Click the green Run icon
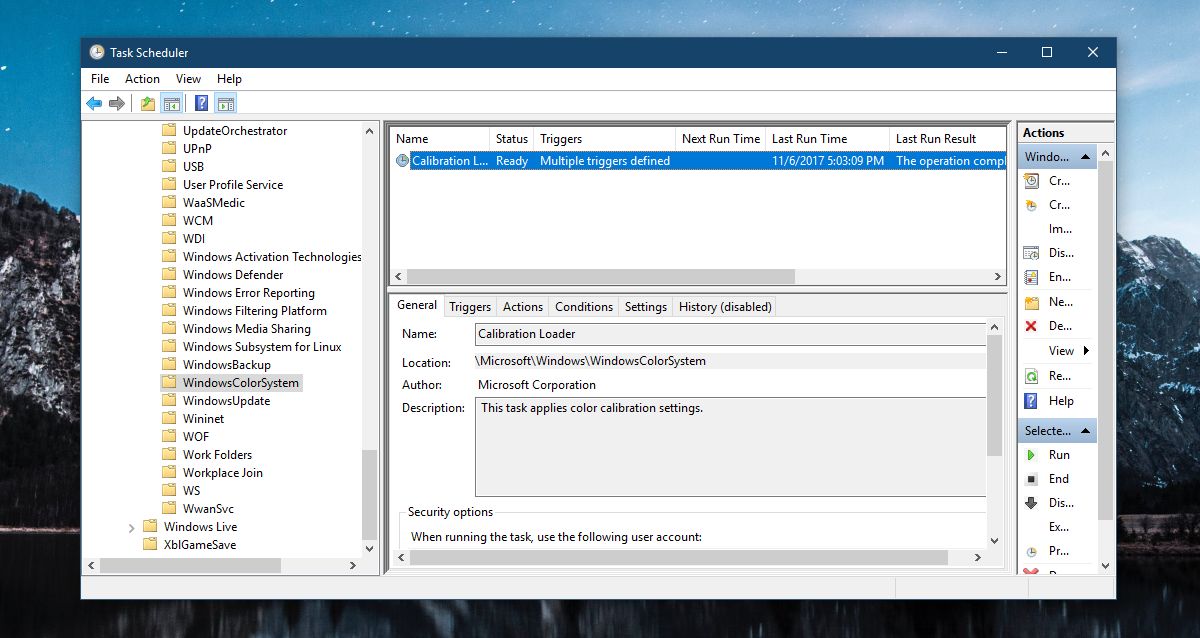This screenshot has width=1200, height=638. click(x=1031, y=455)
